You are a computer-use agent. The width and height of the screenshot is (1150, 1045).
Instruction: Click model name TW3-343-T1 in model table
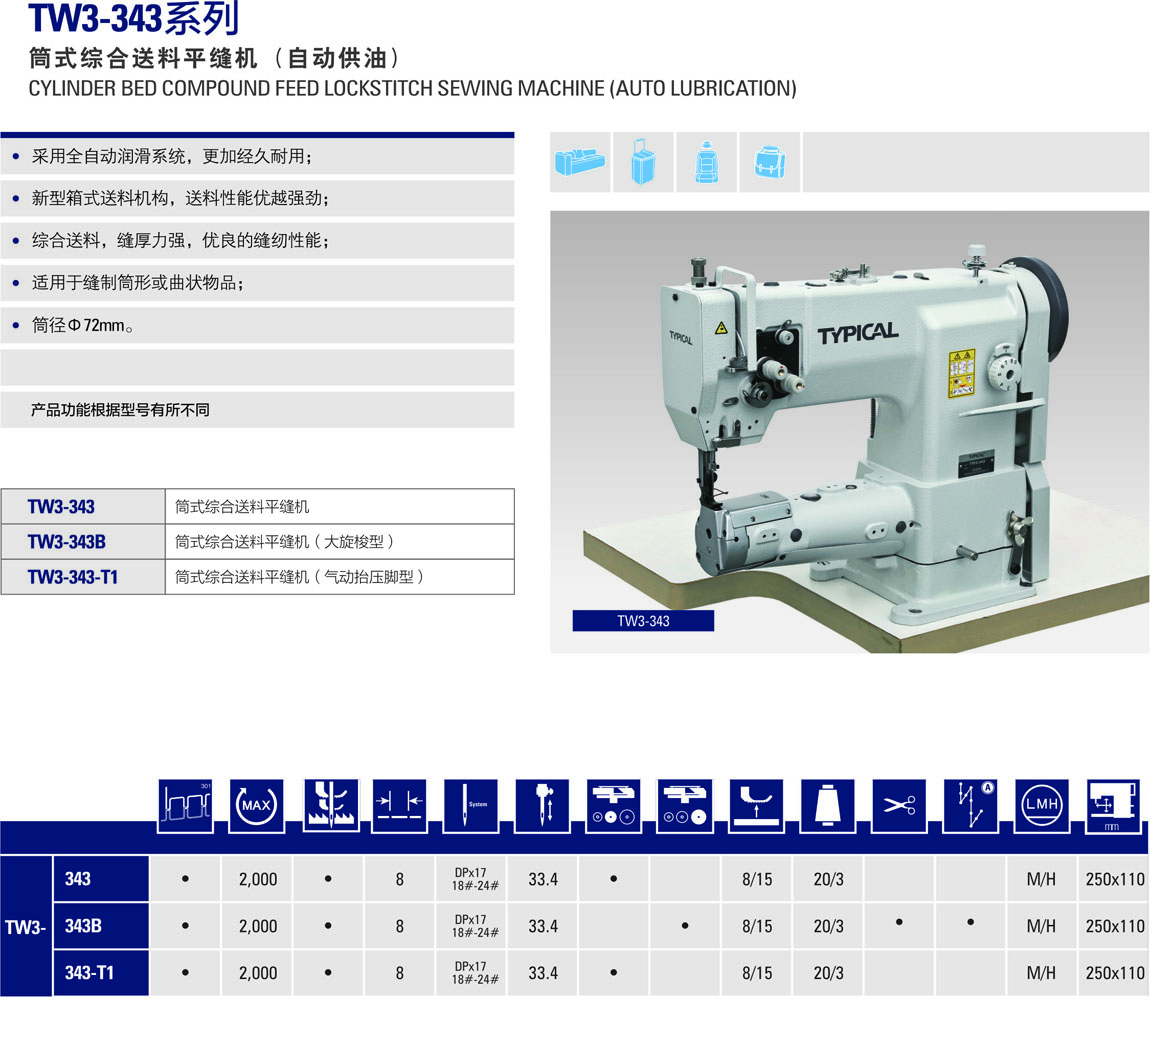[x=73, y=577]
